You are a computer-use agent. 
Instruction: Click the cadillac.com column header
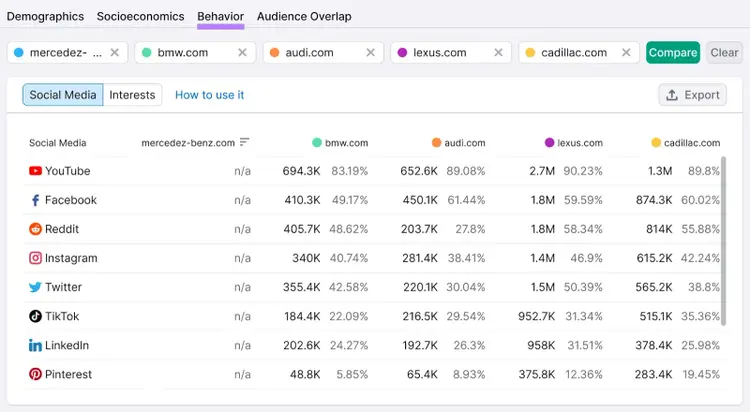685,143
